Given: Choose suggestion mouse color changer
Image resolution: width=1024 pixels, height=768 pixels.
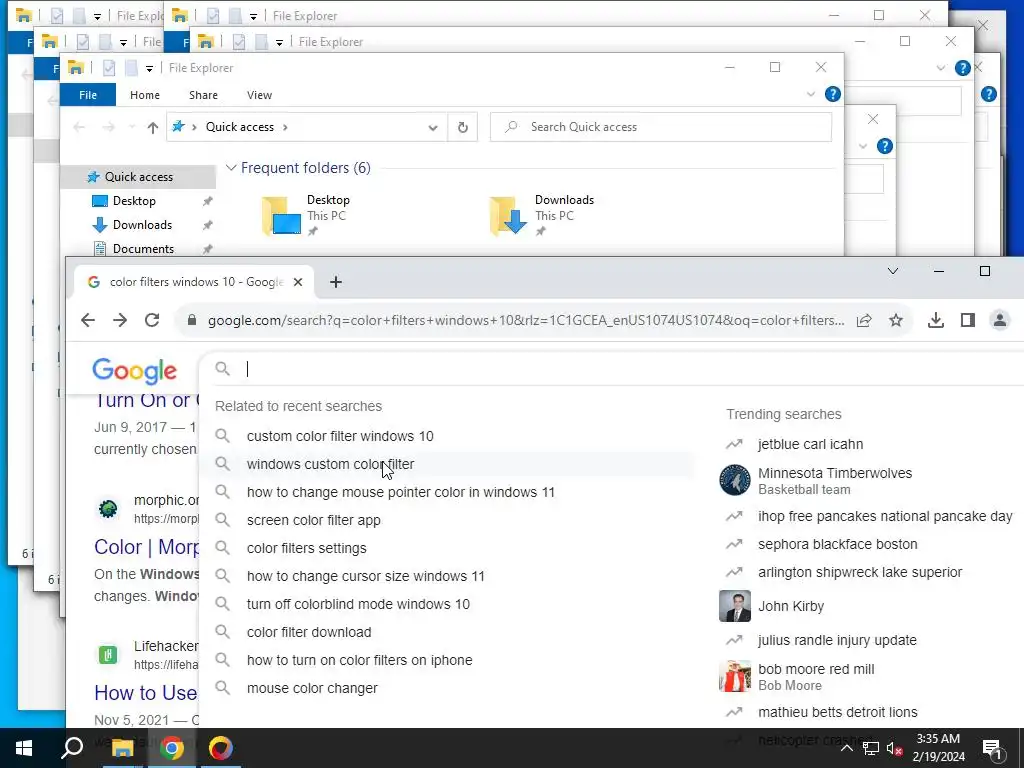Looking at the screenshot, I should pos(312,688).
